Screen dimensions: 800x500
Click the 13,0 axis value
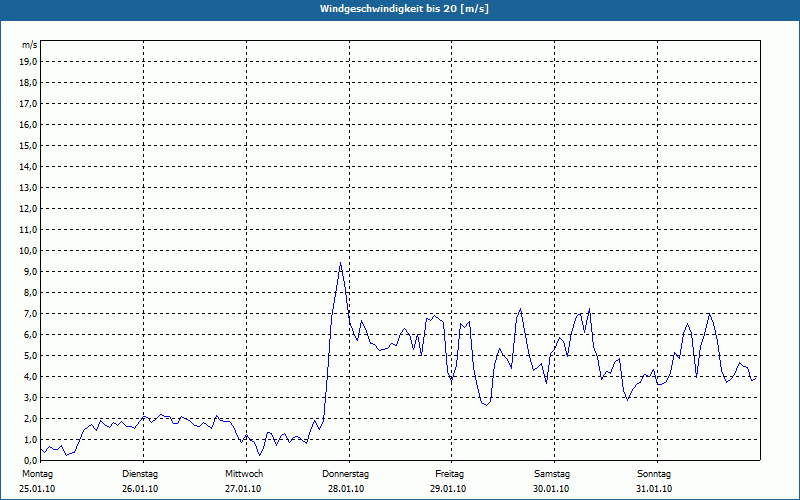pyautogui.click(x=28, y=188)
